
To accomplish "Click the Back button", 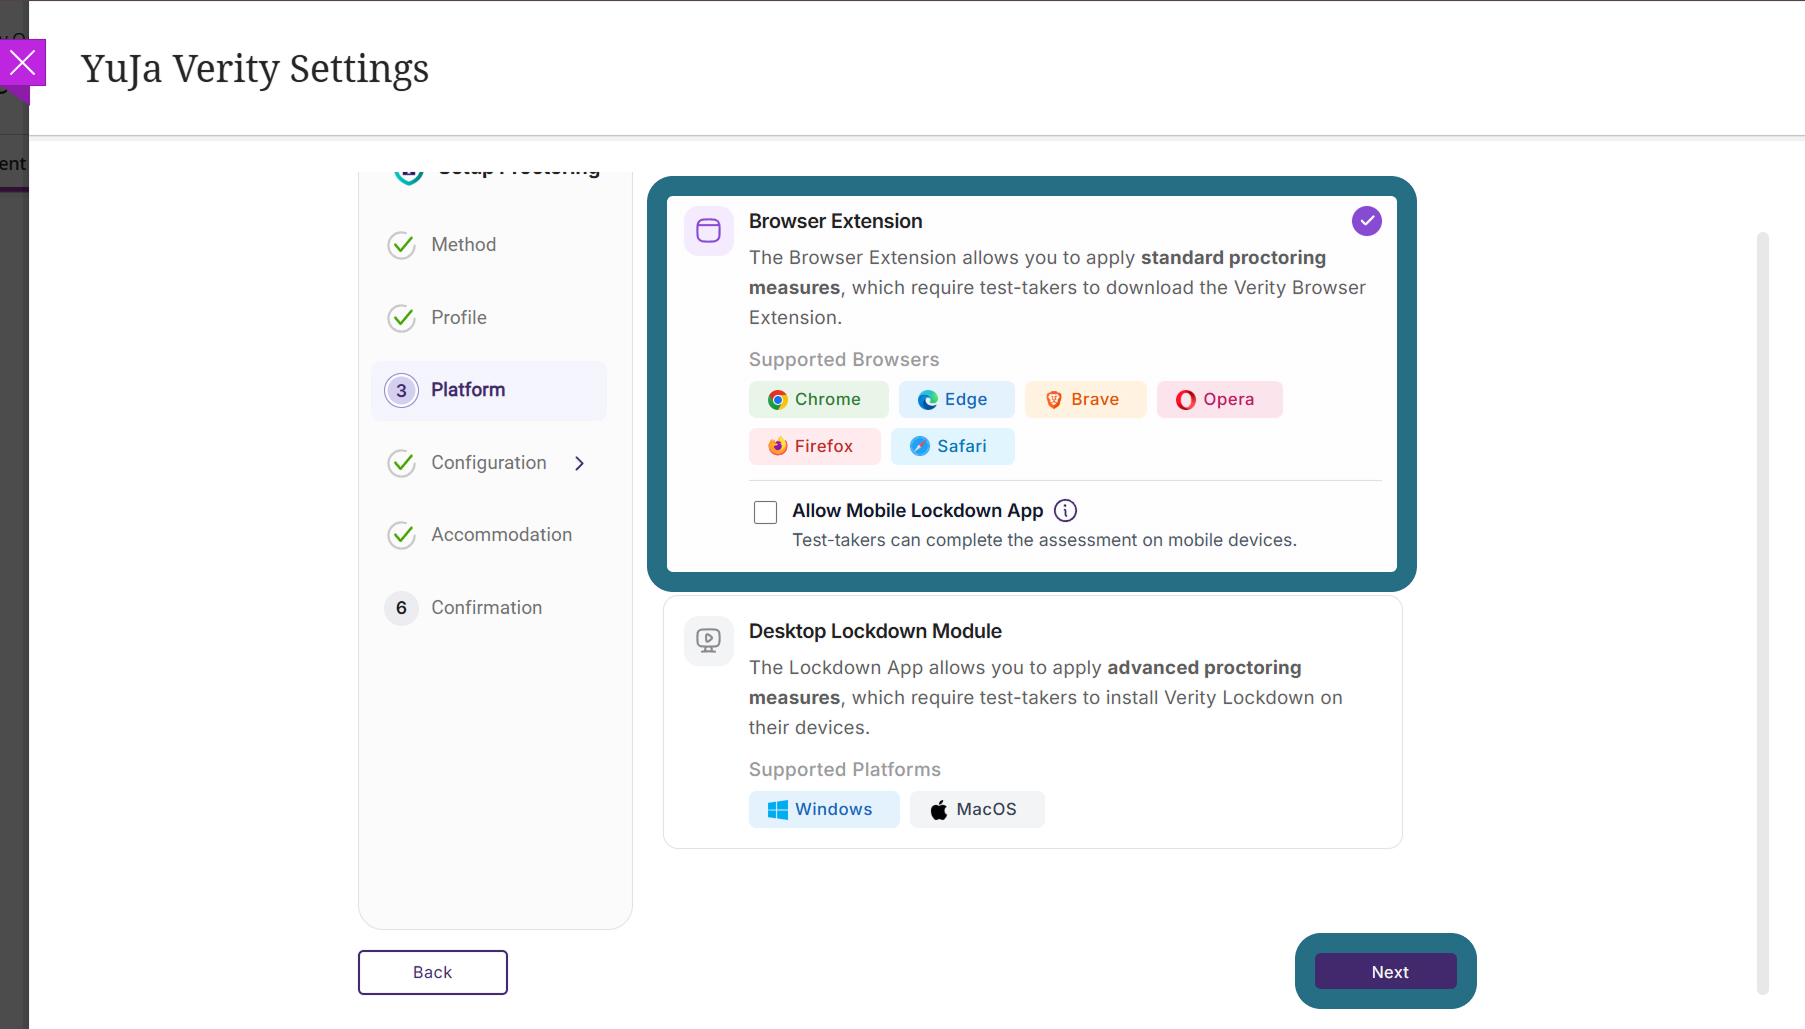I will pos(433,972).
